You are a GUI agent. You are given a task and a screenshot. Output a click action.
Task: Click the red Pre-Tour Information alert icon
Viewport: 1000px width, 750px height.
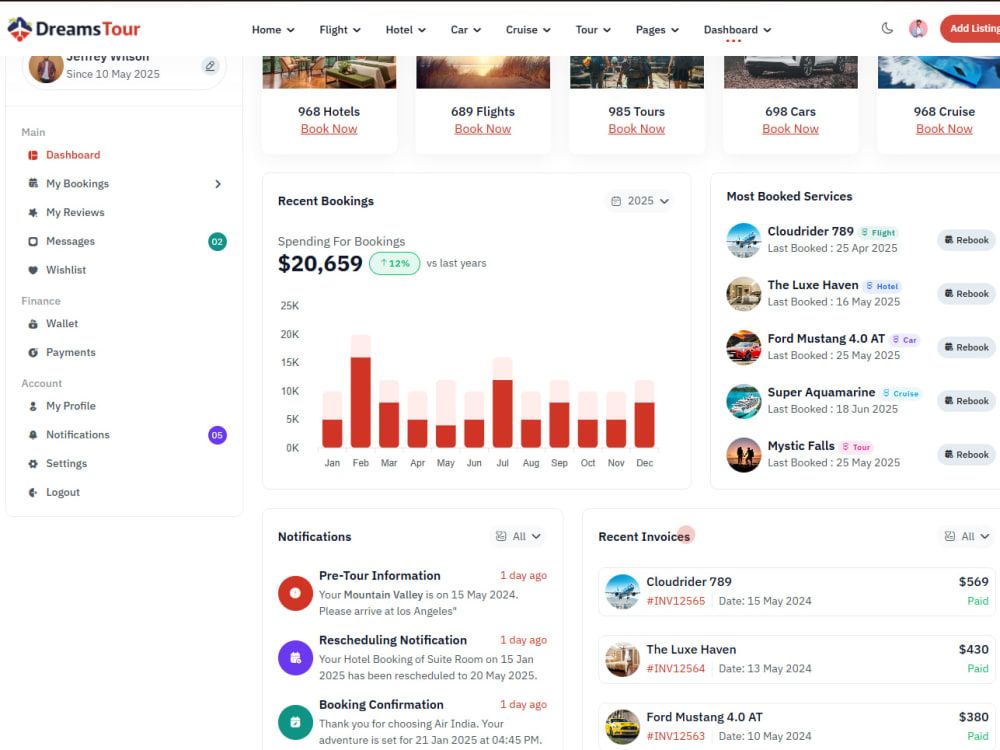[295, 593]
